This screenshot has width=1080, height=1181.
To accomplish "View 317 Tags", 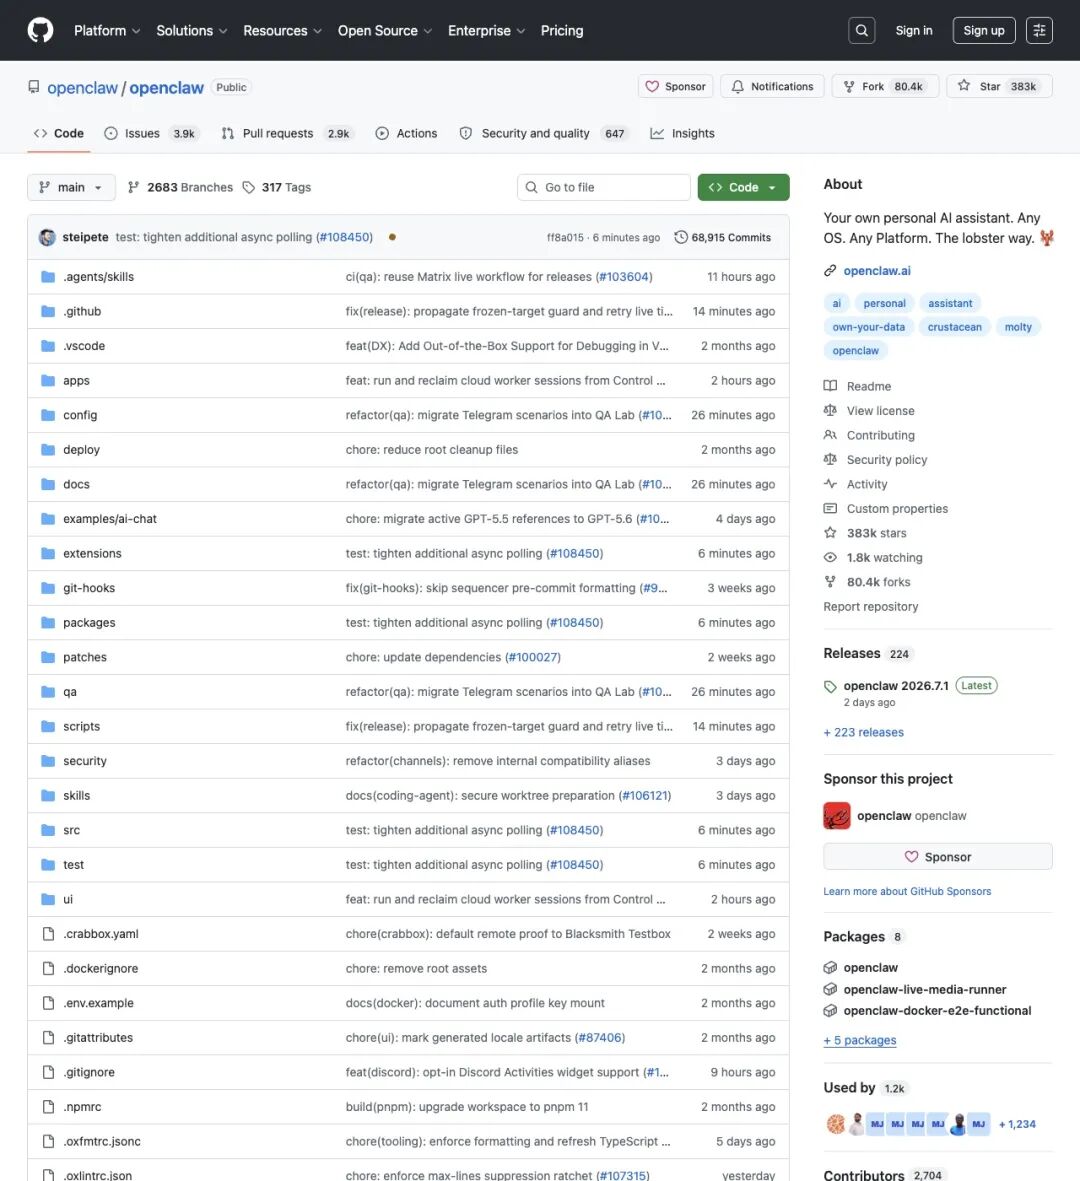I will click(277, 188).
